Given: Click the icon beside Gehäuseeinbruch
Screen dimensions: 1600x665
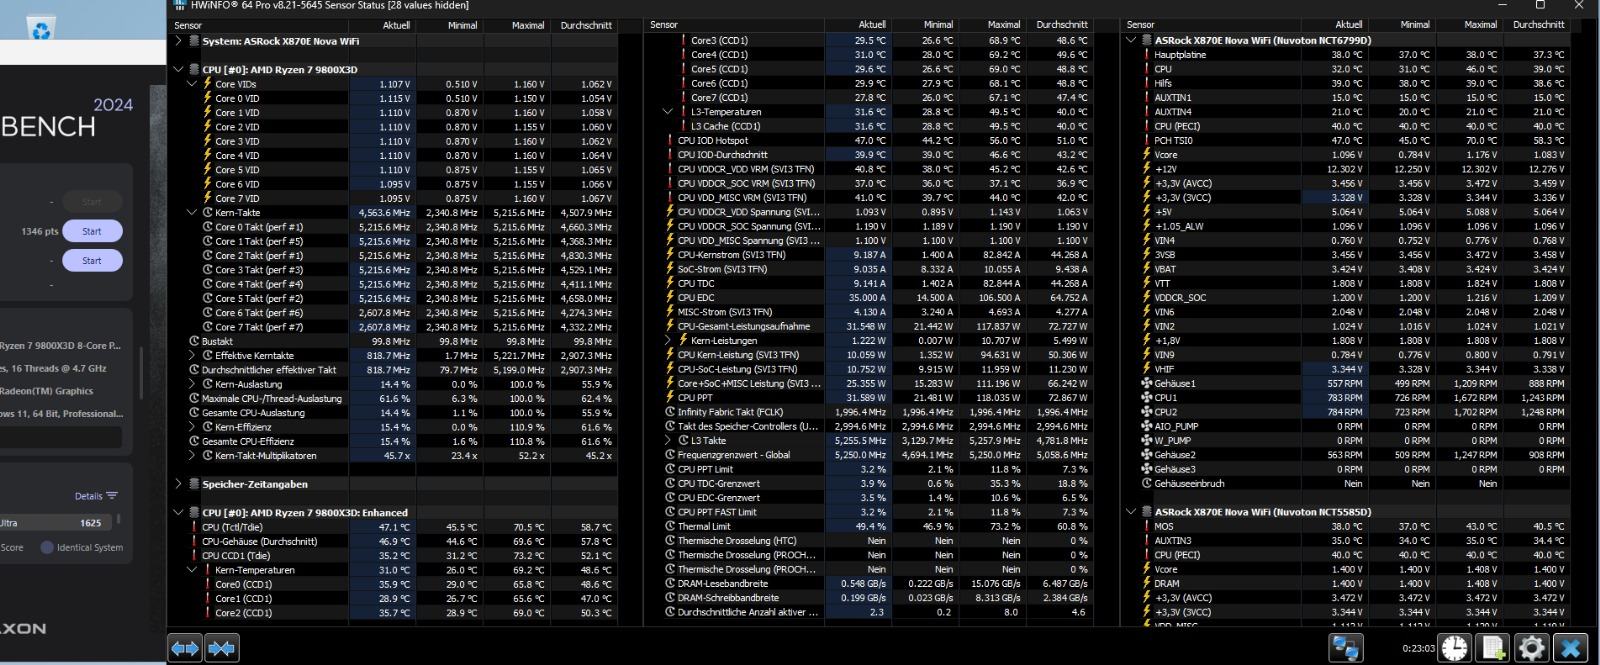Looking at the screenshot, I should pos(1146,483).
